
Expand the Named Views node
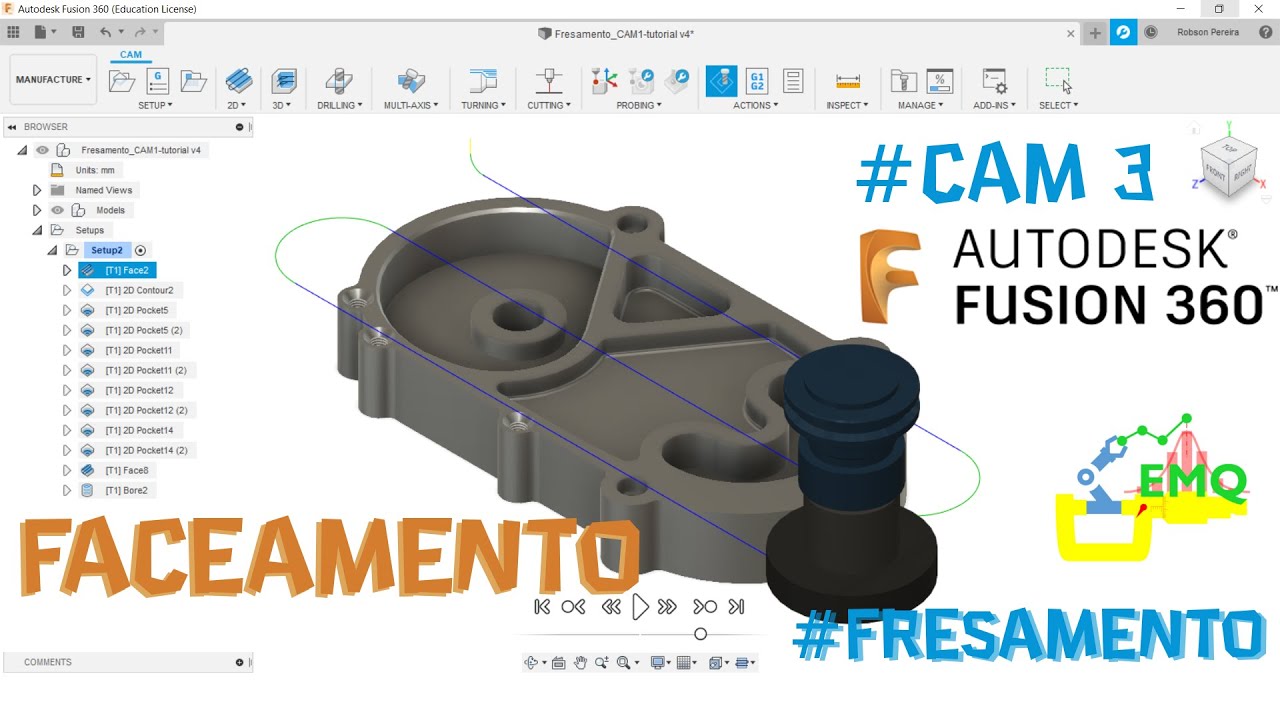click(37, 190)
